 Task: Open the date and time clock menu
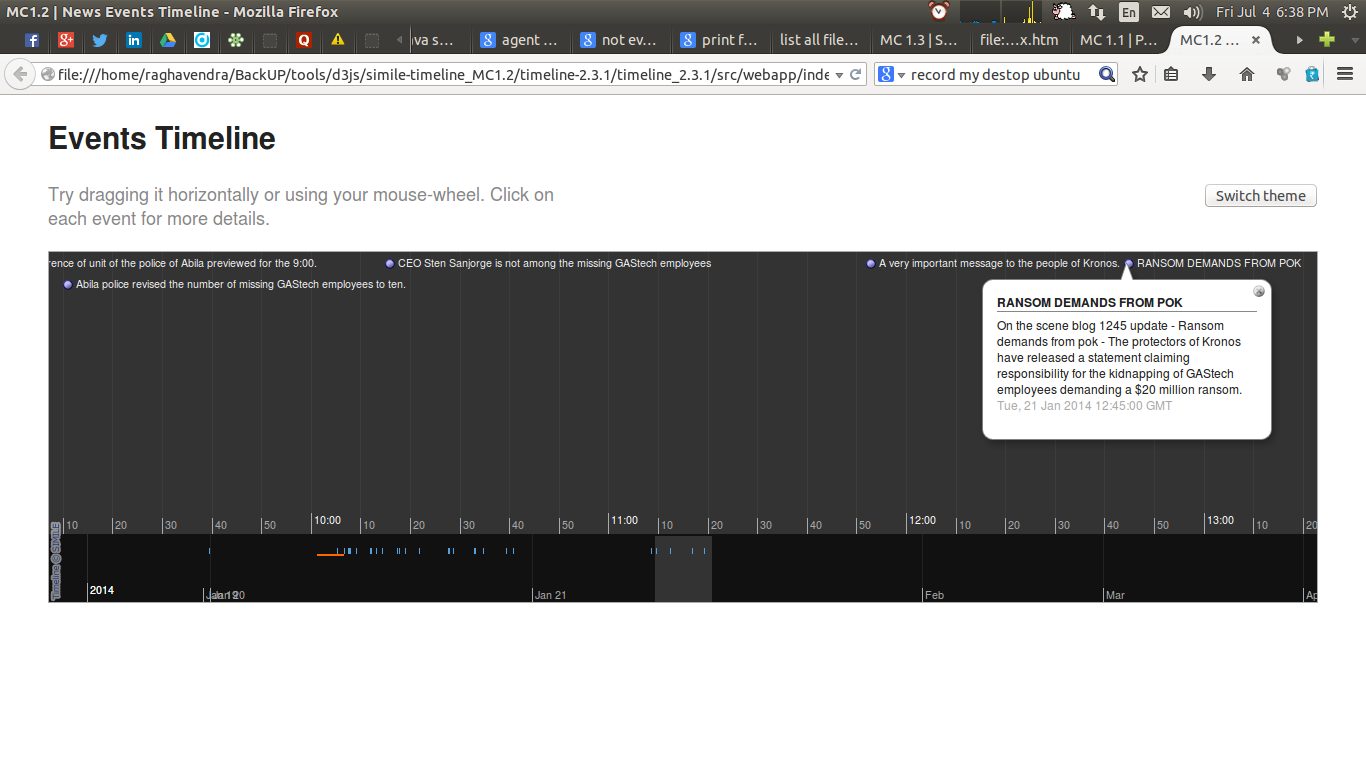pyautogui.click(x=1272, y=12)
